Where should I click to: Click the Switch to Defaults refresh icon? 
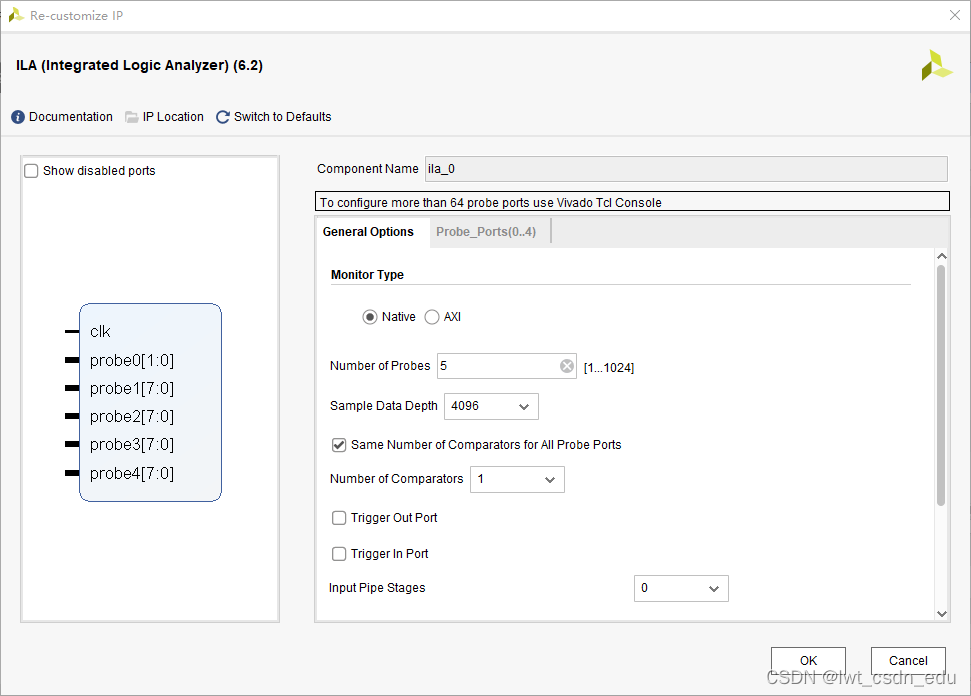tap(223, 117)
